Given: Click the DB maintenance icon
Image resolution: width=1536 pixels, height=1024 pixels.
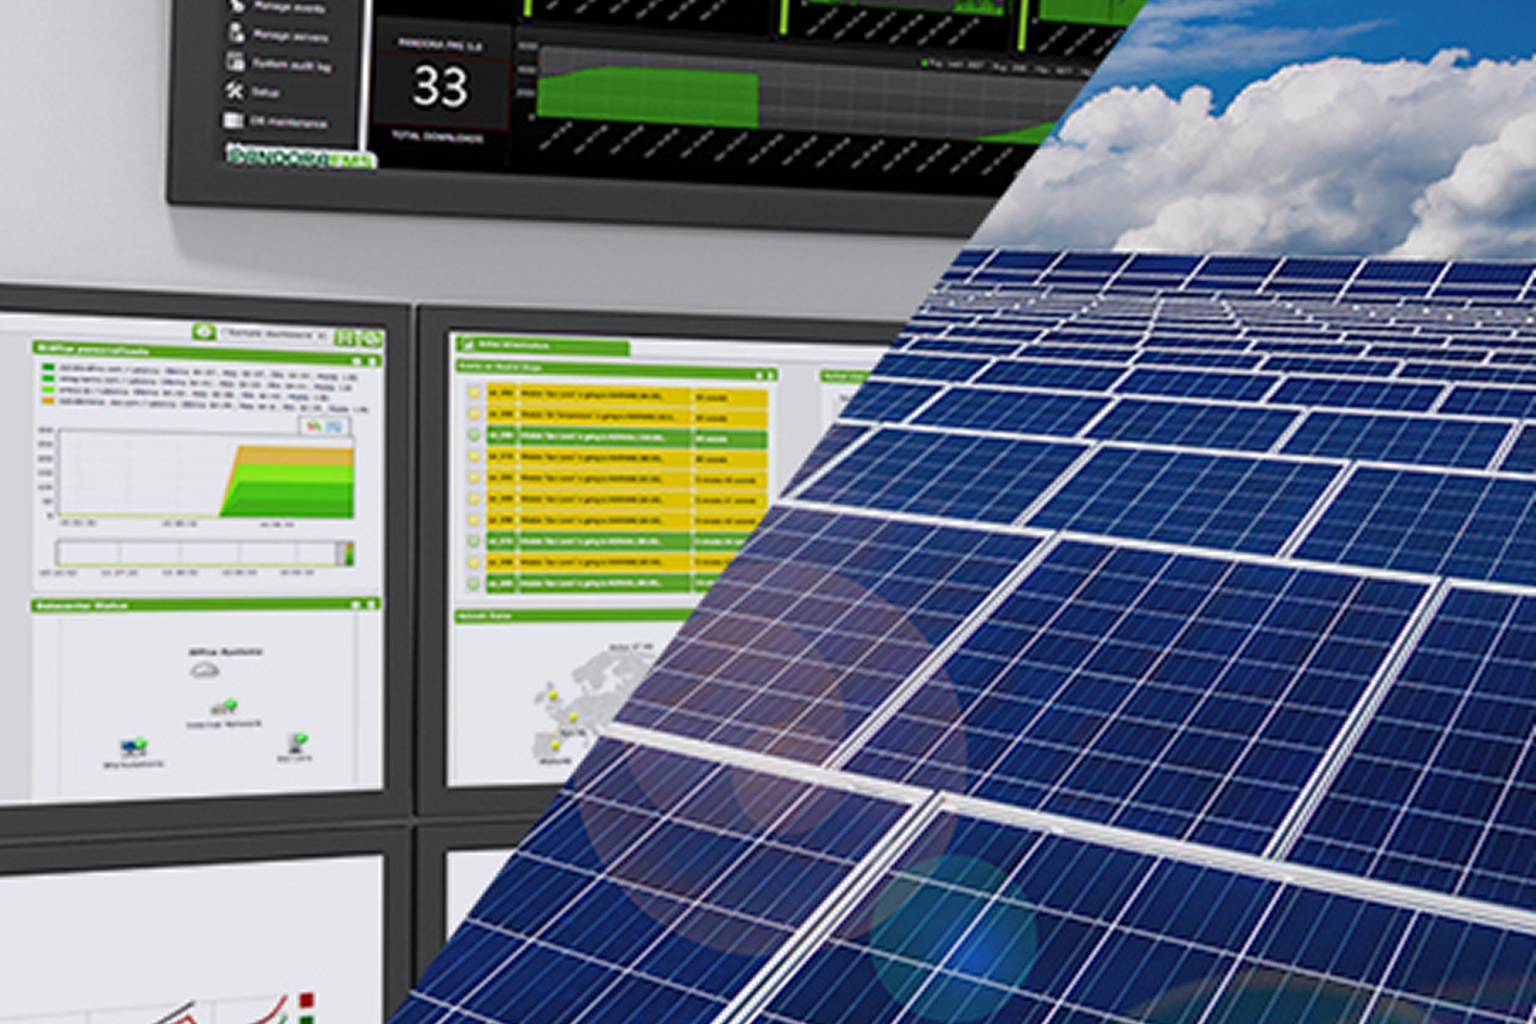Looking at the screenshot, I should tap(233, 120).
